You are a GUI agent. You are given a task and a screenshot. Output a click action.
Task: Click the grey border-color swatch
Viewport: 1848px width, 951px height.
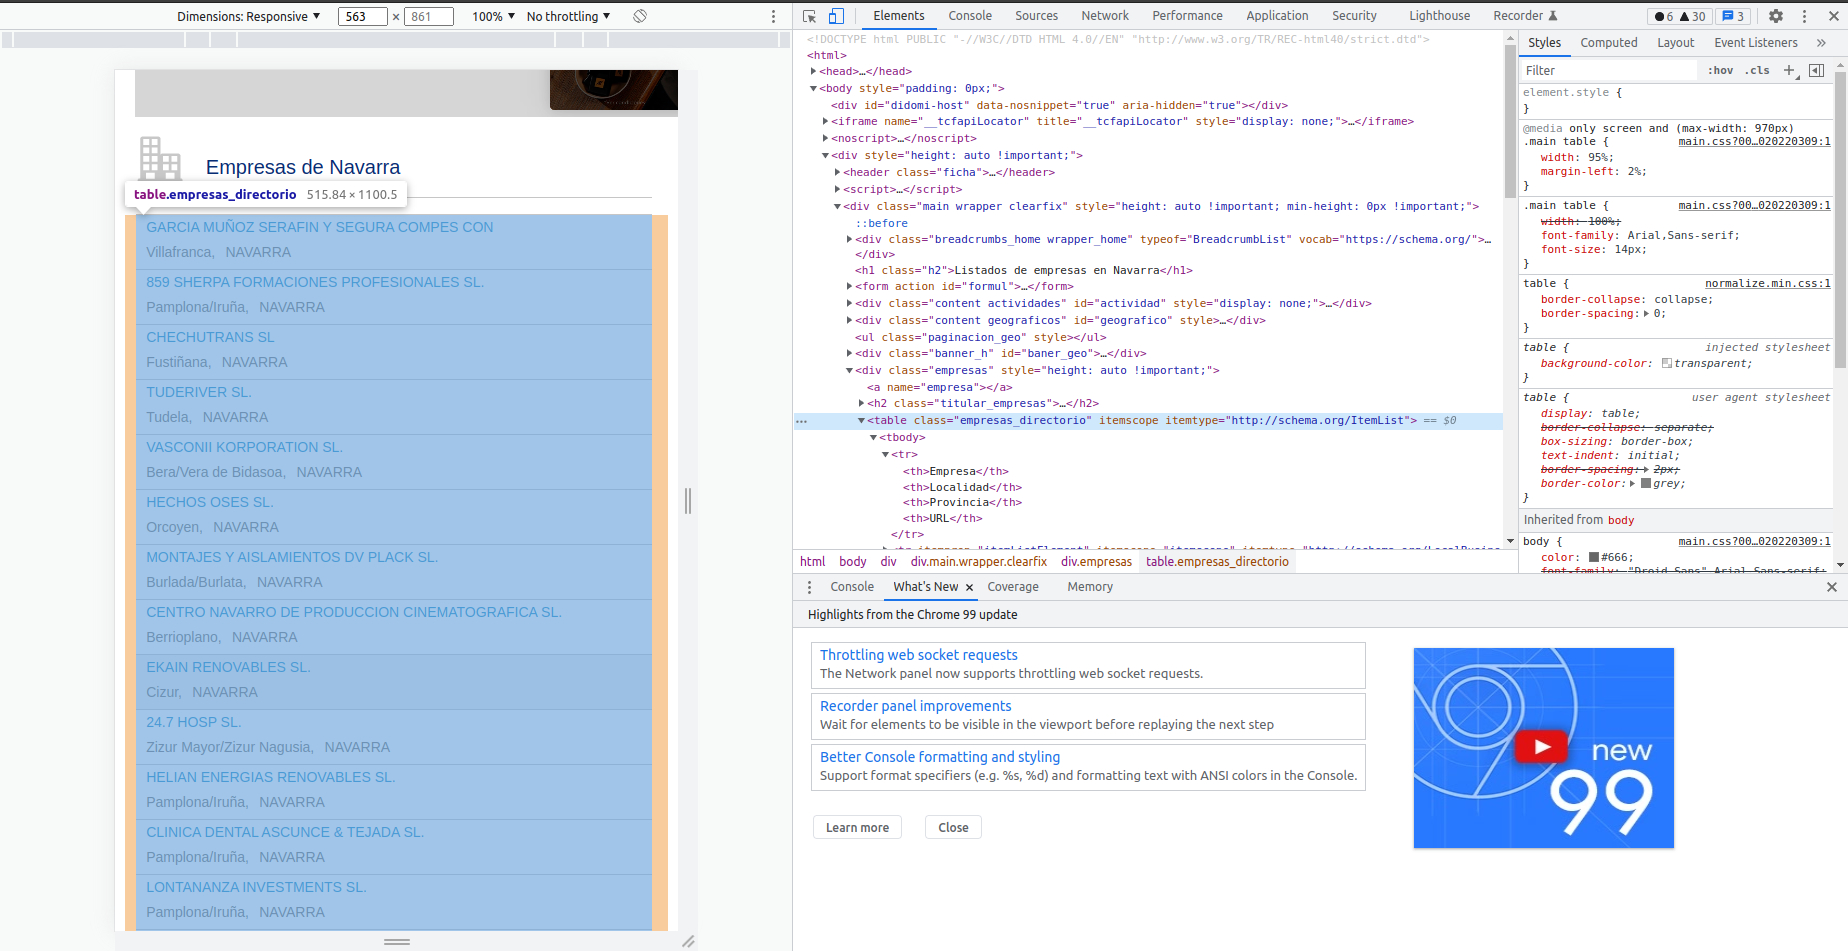click(1646, 484)
